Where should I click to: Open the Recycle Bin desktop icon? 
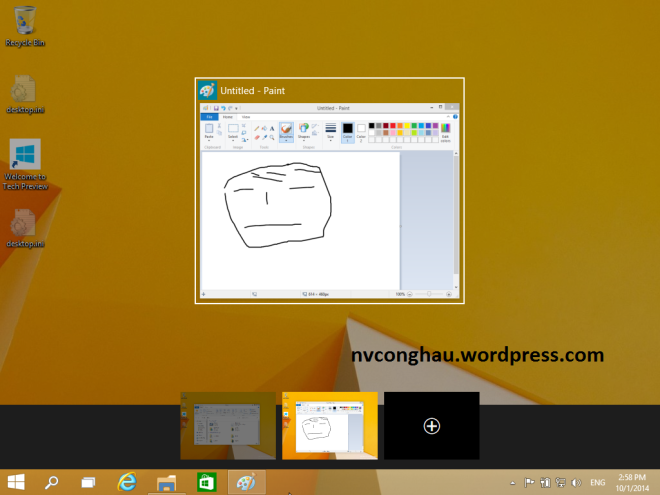click(25, 26)
